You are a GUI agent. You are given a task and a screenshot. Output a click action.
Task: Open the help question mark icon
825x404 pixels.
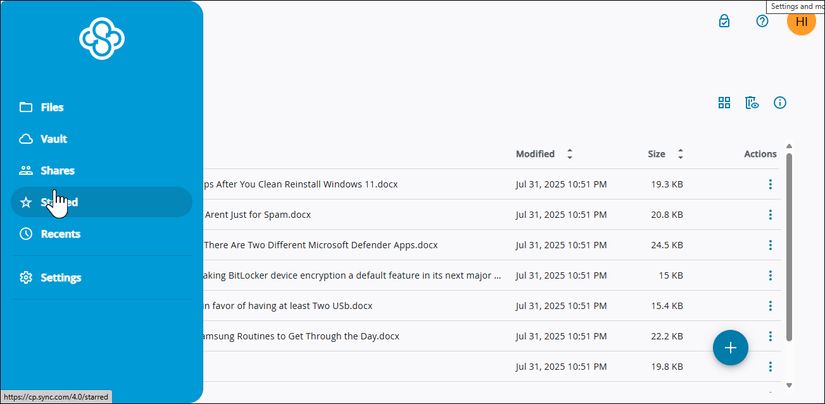pyautogui.click(x=762, y=21)
